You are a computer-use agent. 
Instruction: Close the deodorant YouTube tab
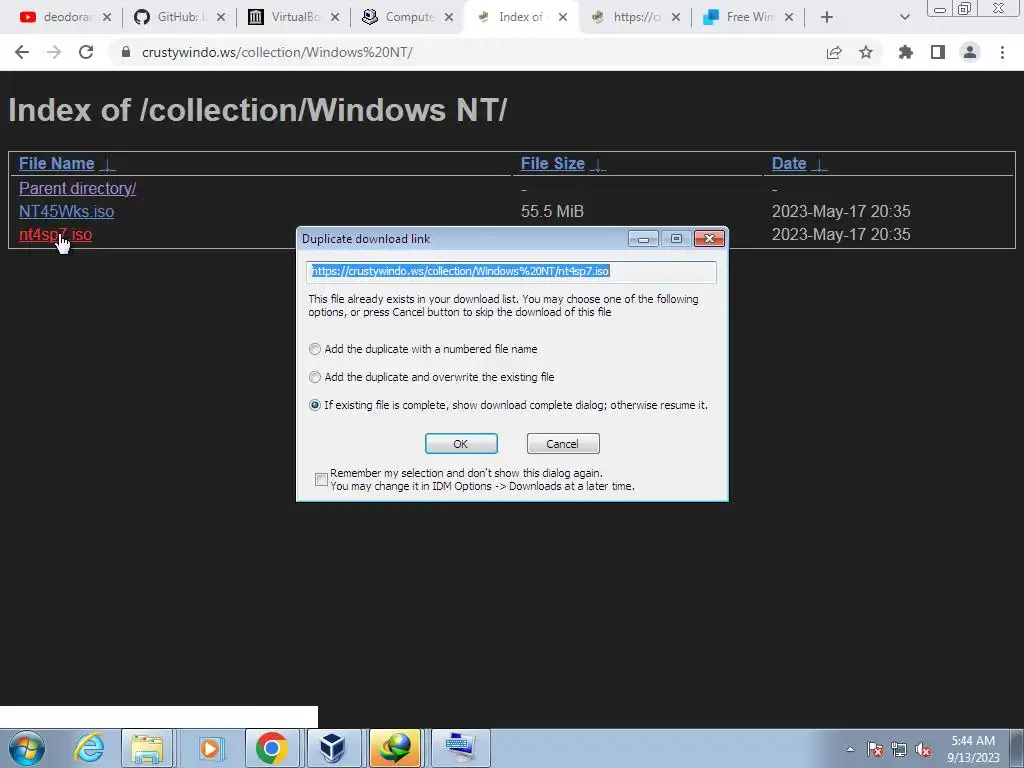[107, 17]
